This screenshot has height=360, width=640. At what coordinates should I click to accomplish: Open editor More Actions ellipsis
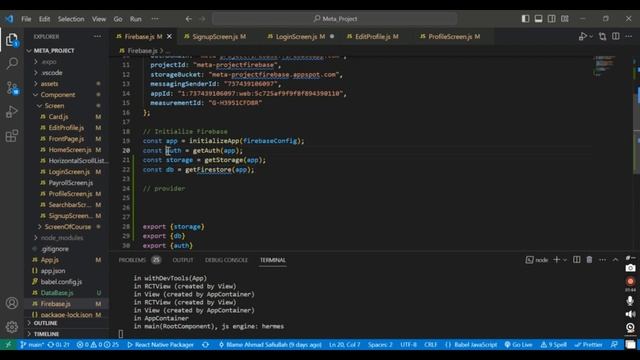(629, 37)
